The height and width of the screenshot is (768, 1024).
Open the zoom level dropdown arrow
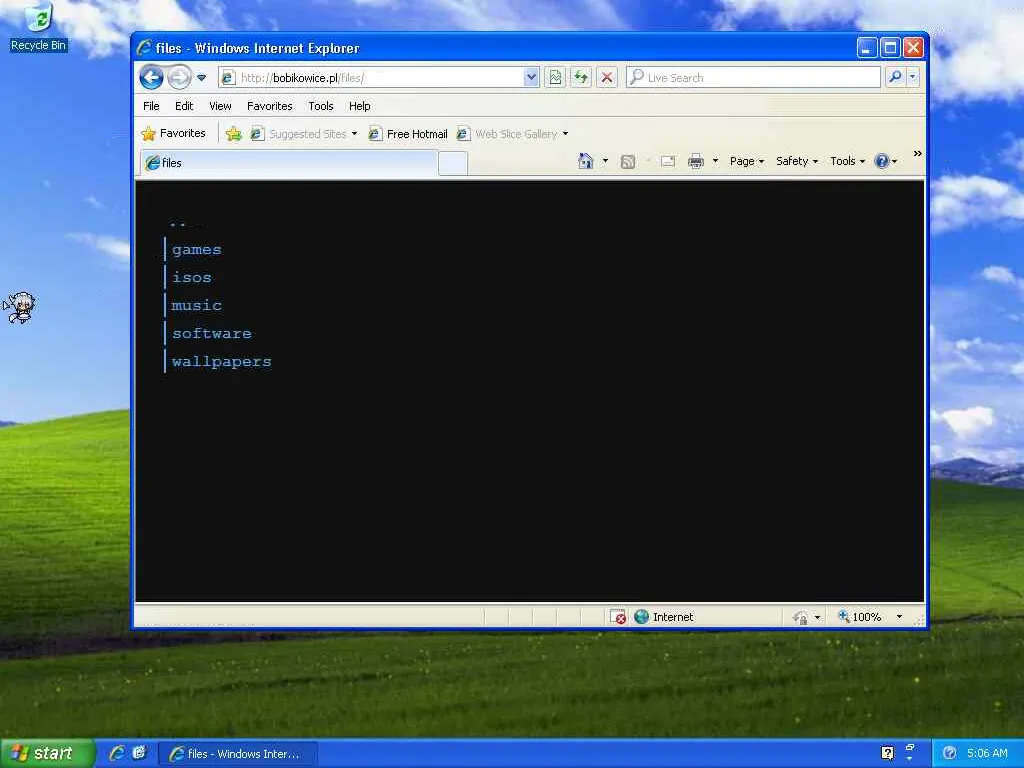(x=899, y=616)
